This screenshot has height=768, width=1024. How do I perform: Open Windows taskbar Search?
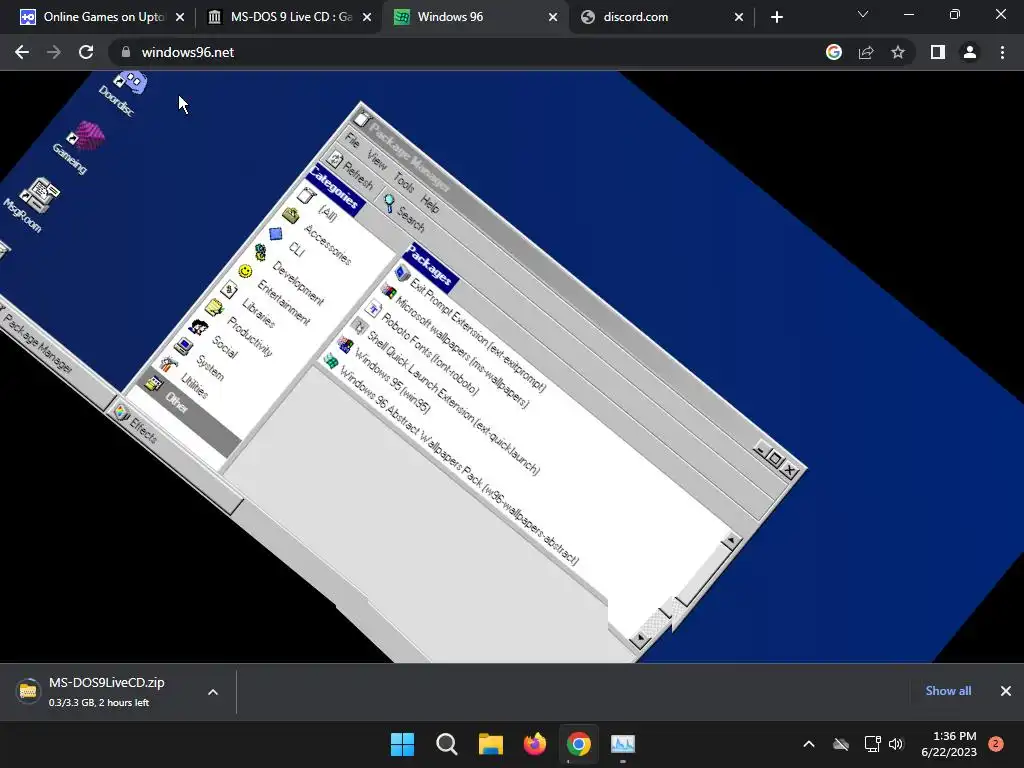click(447, 744)
